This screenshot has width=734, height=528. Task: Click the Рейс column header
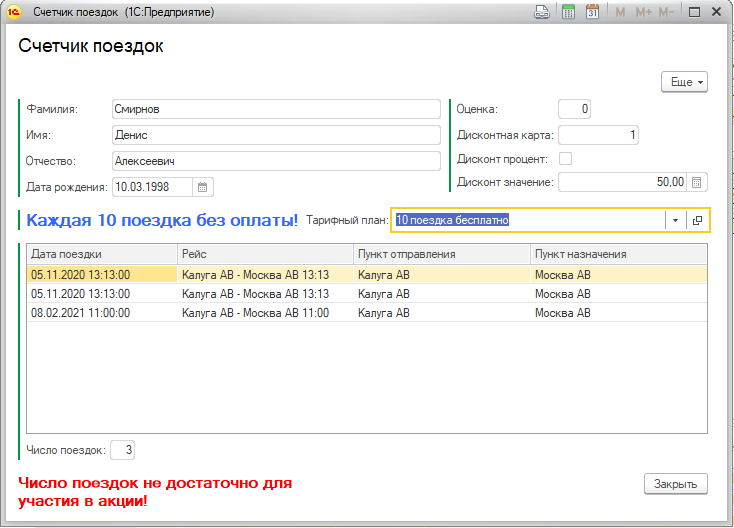pyautogui.click(x=265, y=254)
